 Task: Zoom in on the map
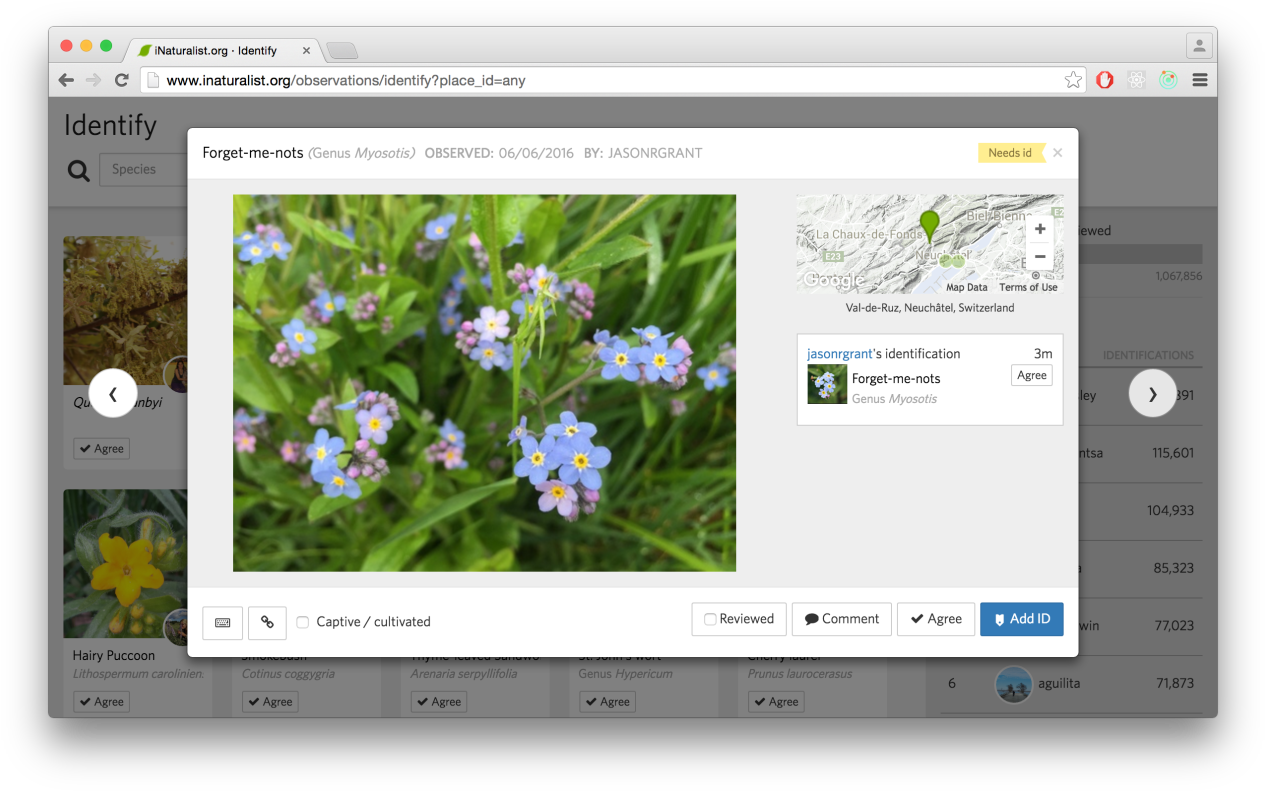(1040, 229)
